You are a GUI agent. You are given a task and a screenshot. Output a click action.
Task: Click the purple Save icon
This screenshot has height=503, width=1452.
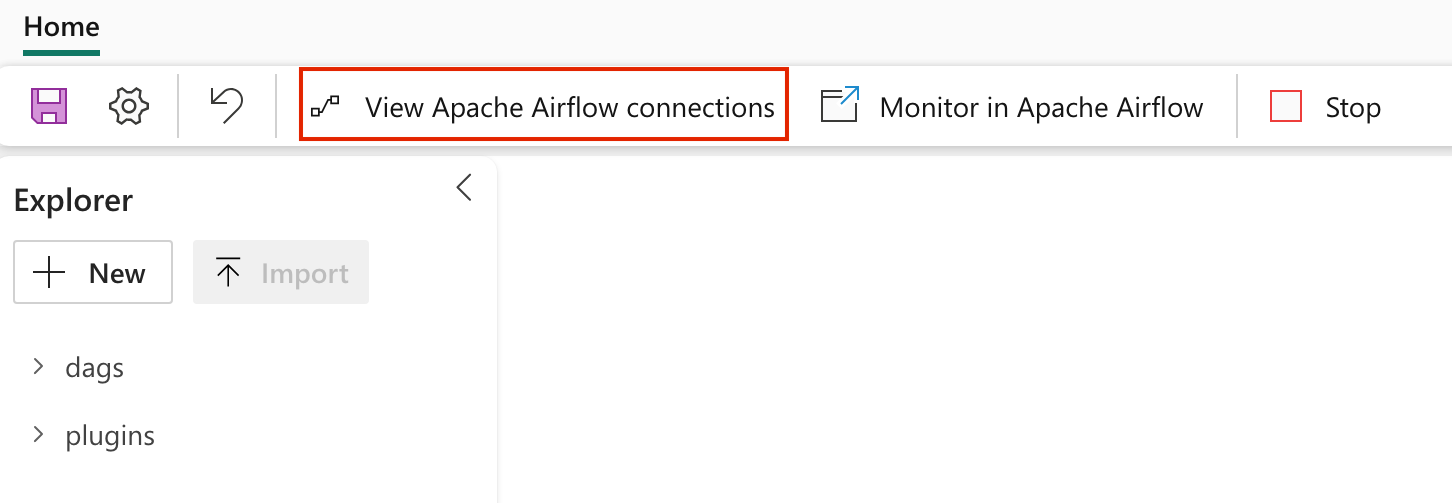tap(49, 106)
